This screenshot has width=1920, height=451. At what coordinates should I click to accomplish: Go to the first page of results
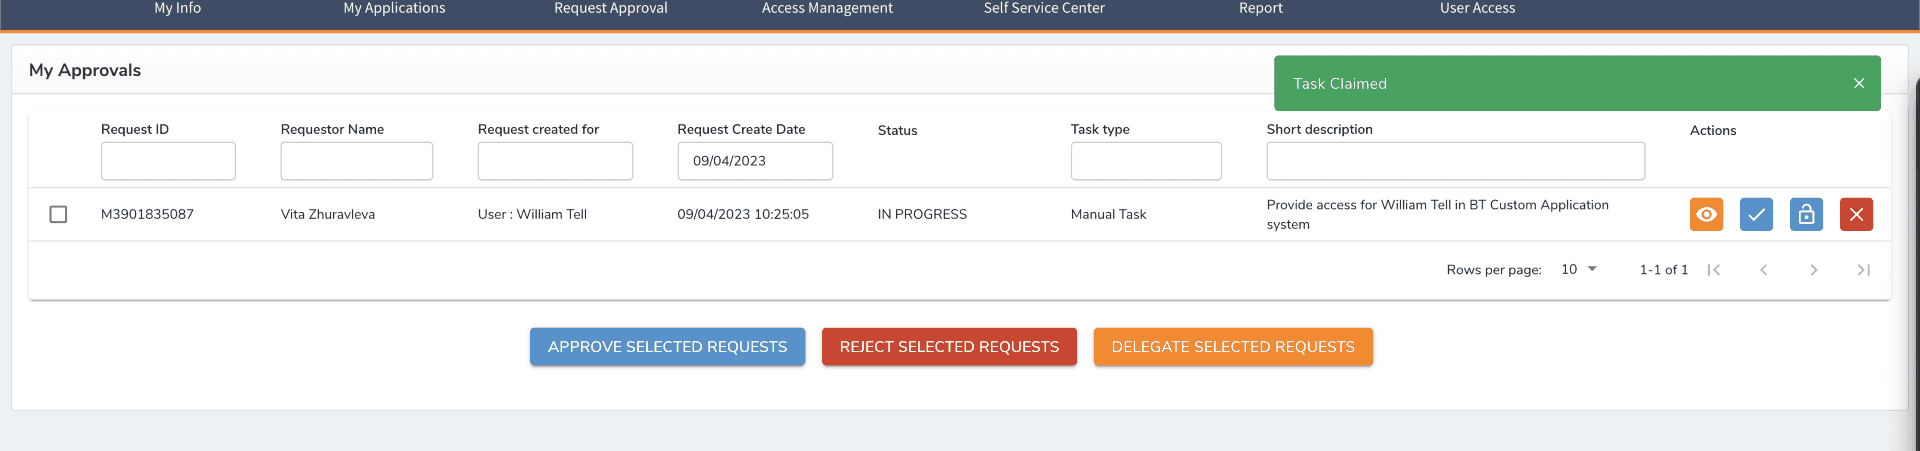pyautogui.click(x=1714, y=270)
